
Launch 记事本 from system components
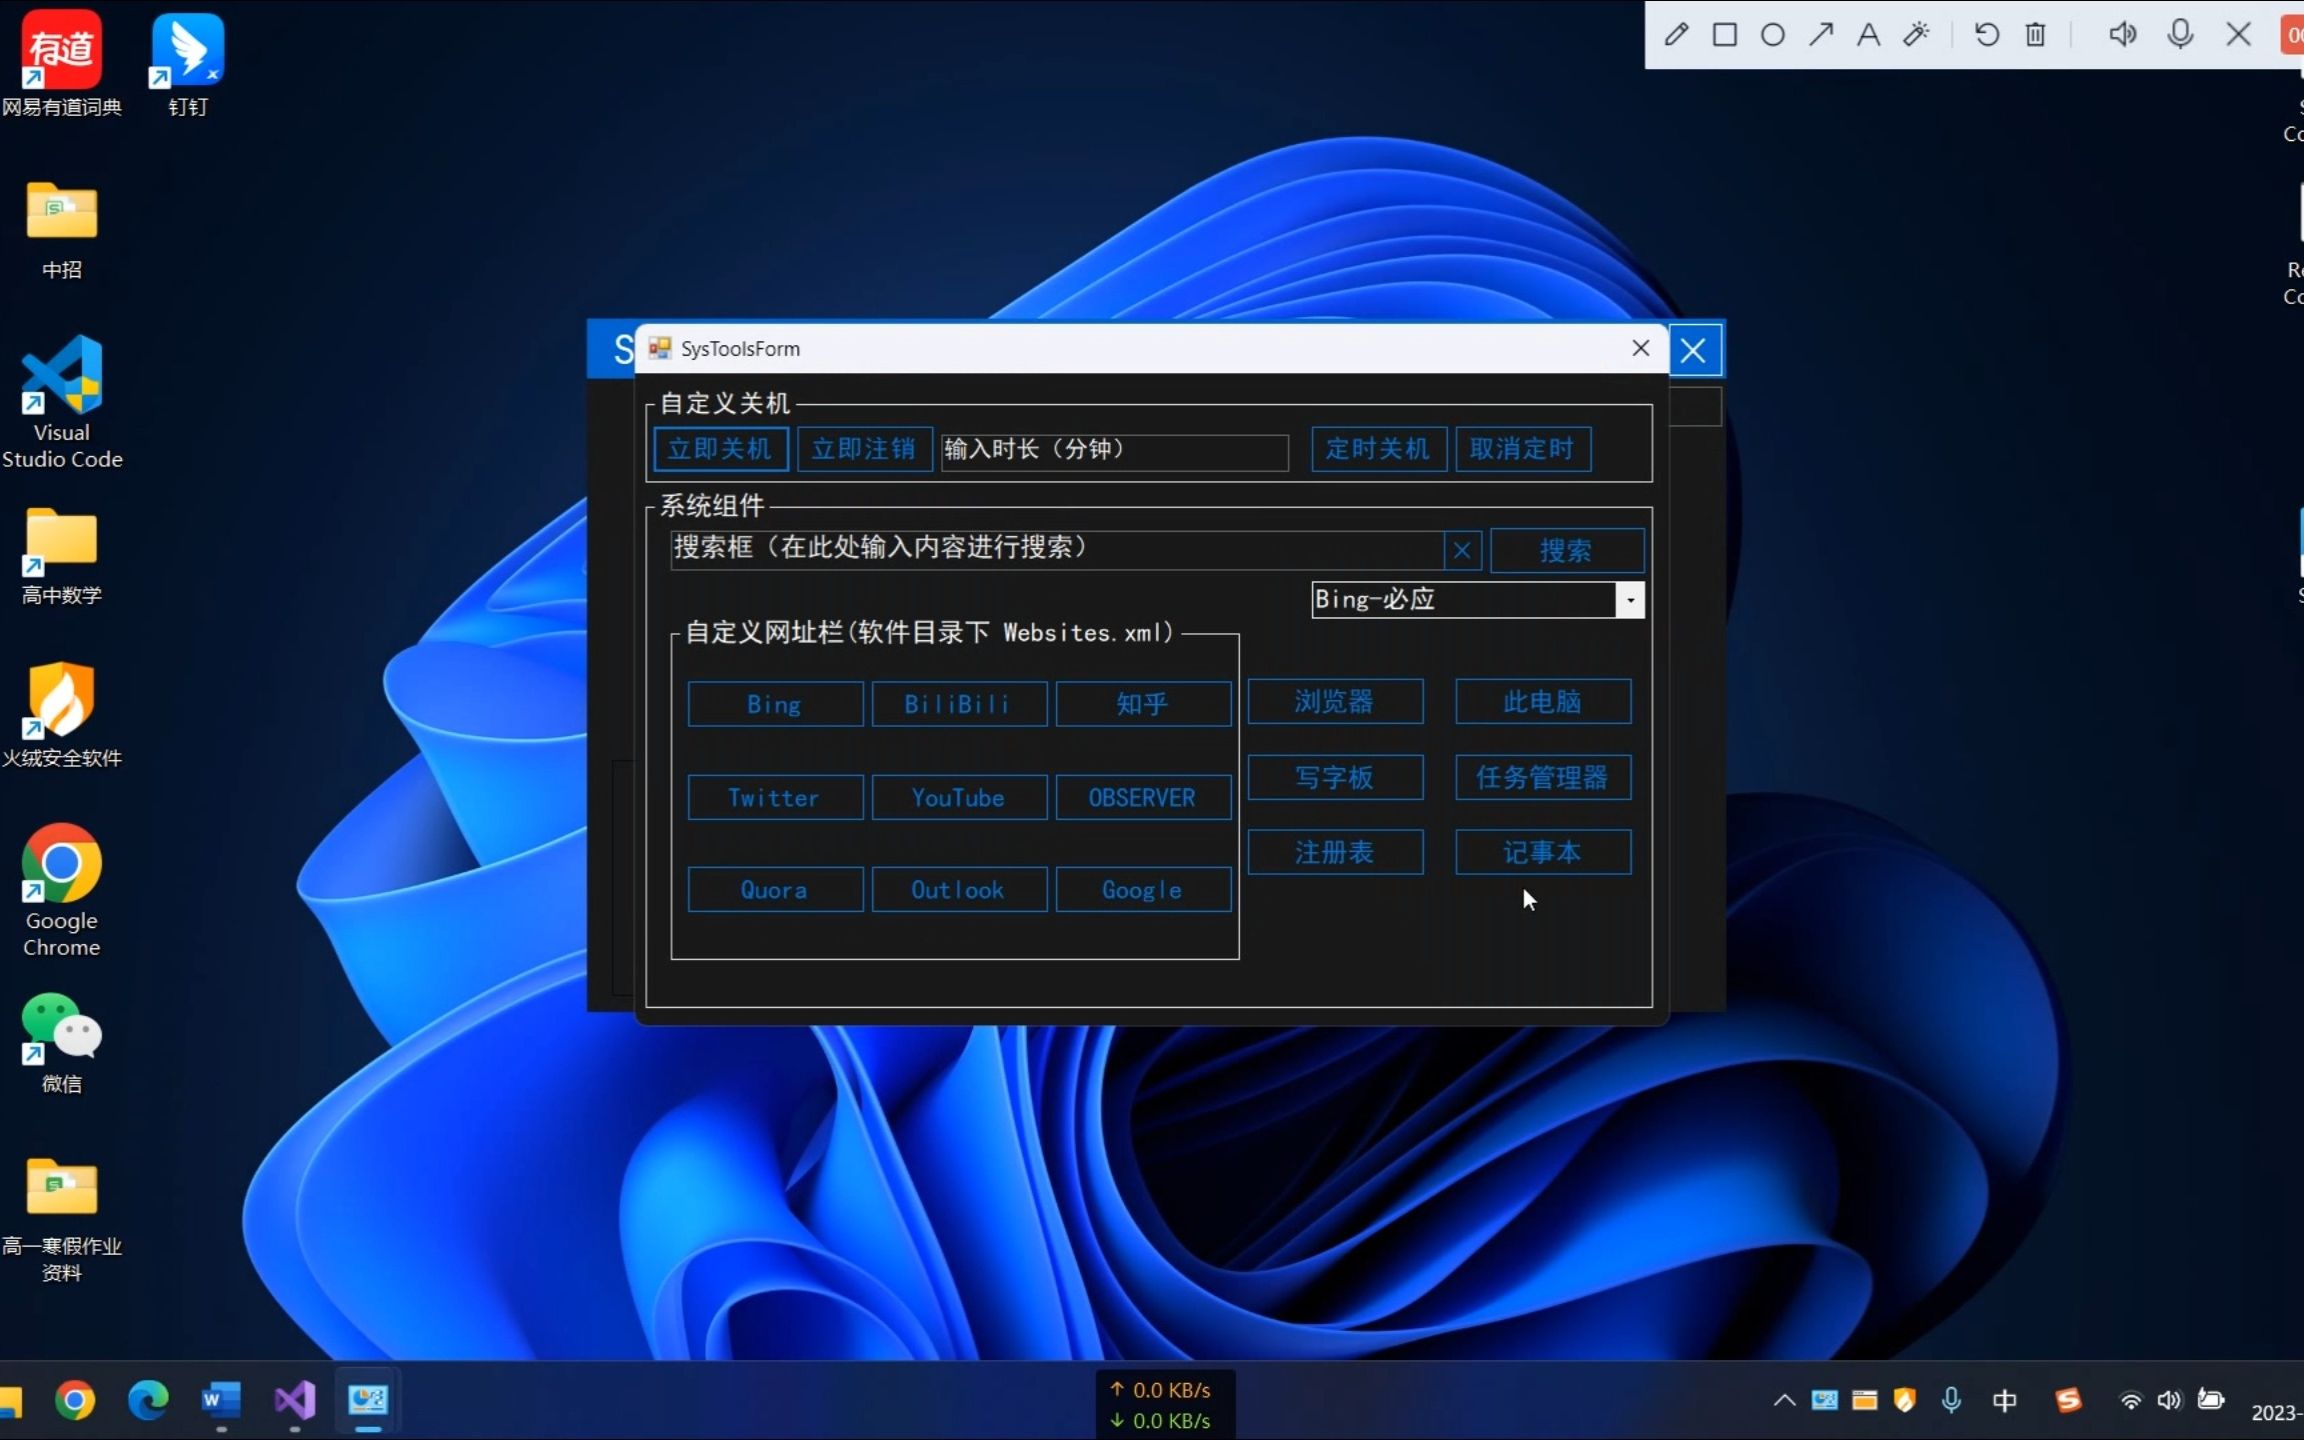(x=1542, y=852)
